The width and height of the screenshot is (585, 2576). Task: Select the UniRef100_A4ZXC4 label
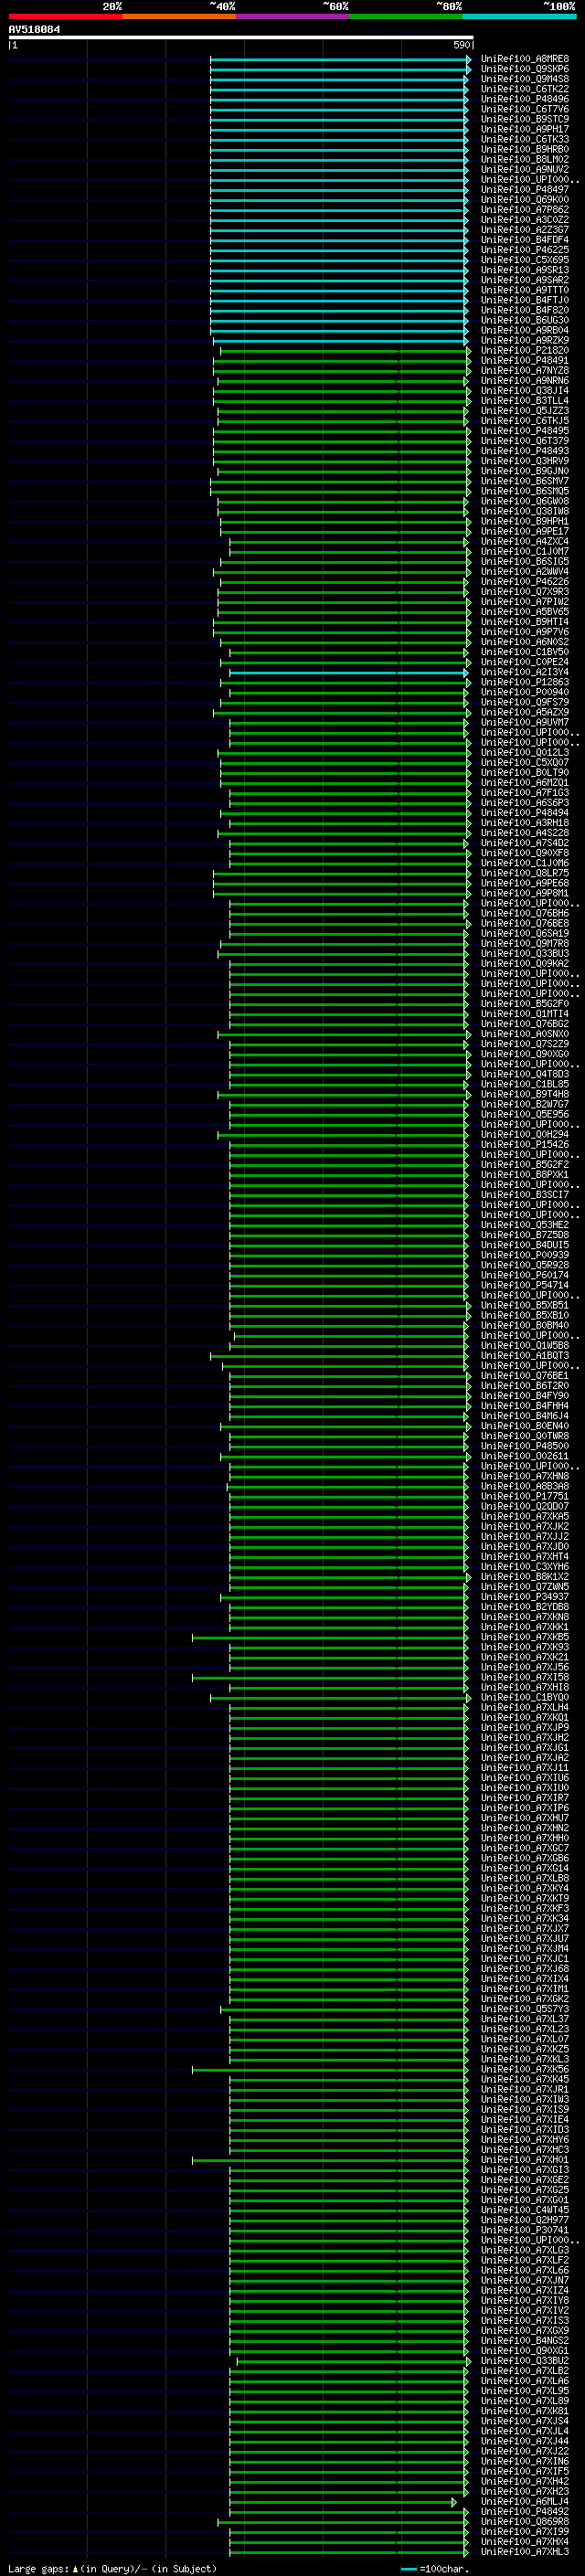(x=524, y=541)
